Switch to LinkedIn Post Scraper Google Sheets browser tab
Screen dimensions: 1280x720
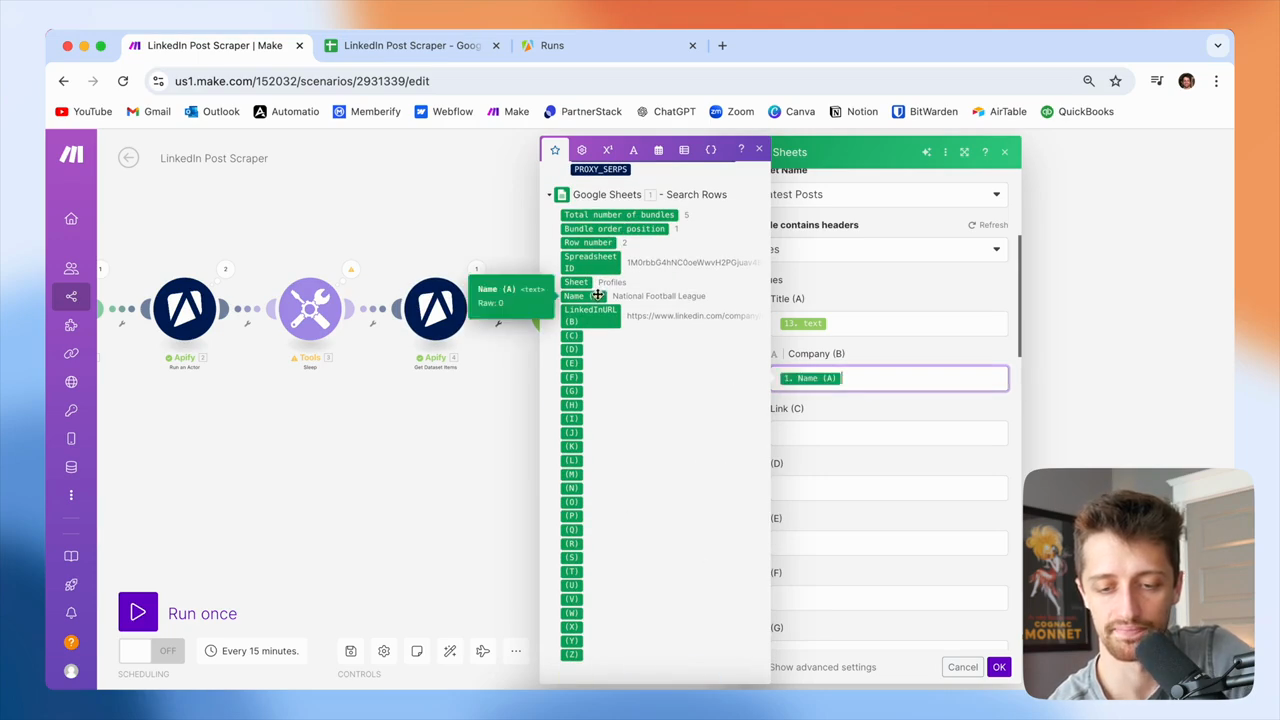[x=412, y=45]
